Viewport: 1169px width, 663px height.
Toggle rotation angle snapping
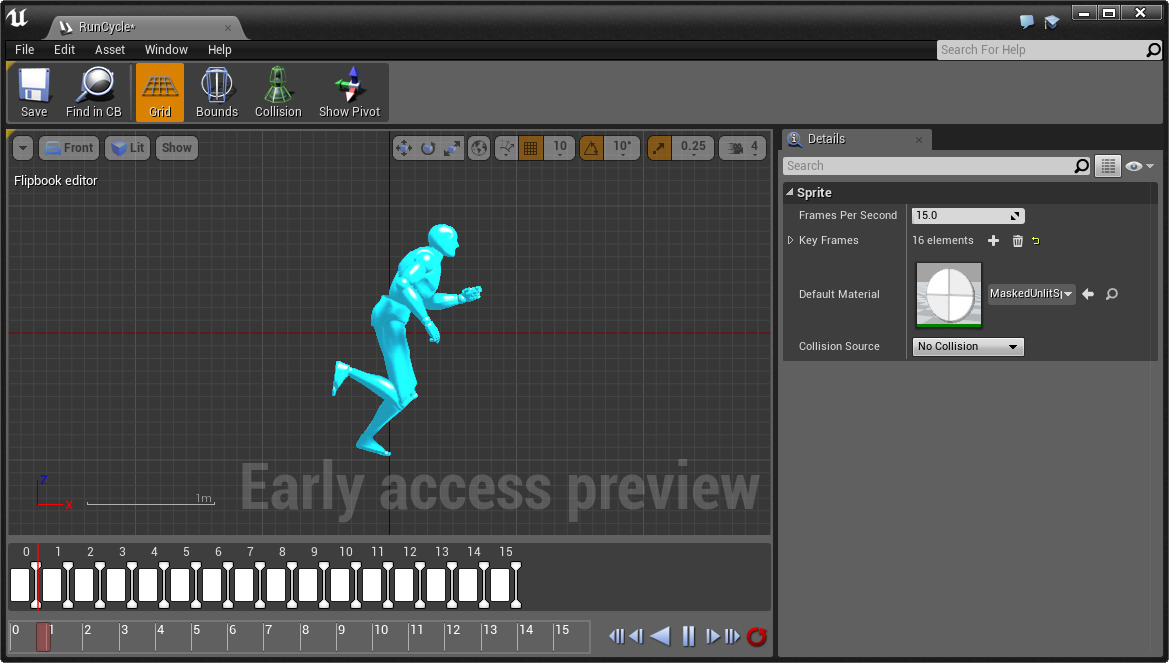(591, 148)
